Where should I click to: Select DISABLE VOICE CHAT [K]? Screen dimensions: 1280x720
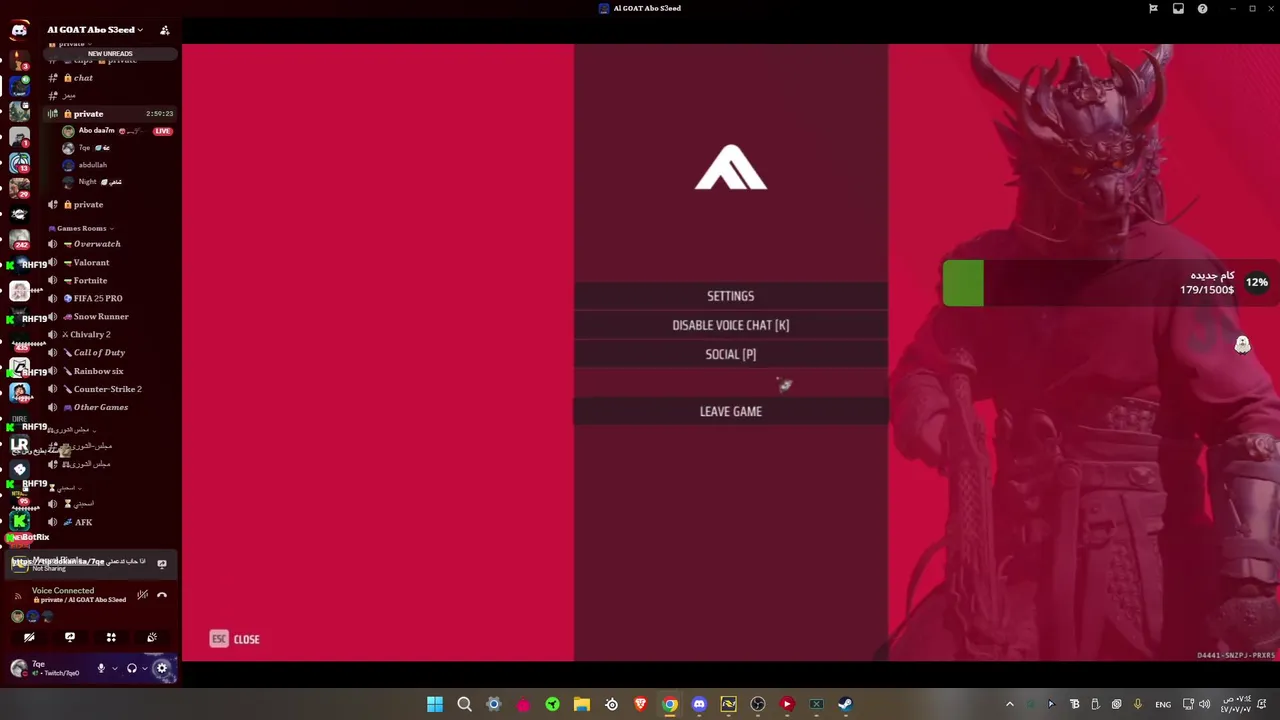coord(731,325)
